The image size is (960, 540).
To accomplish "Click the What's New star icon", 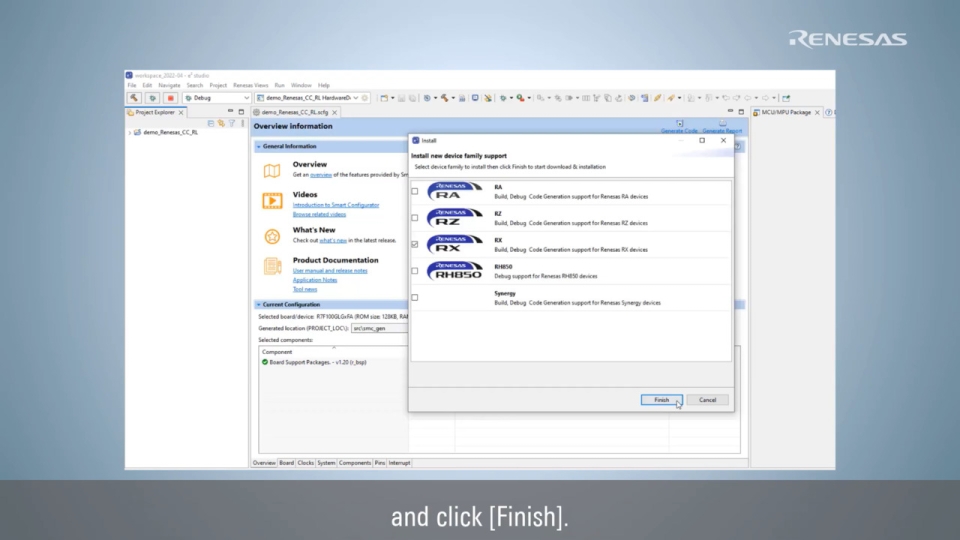I will point(272,236).
